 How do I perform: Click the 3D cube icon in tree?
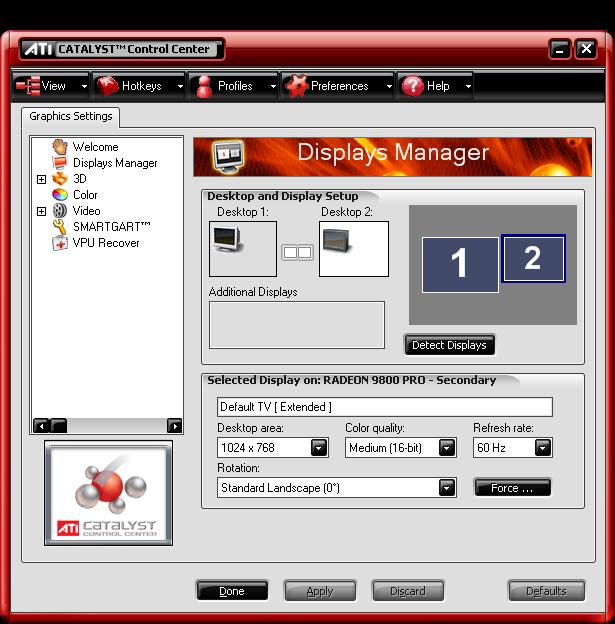(60, 179)
